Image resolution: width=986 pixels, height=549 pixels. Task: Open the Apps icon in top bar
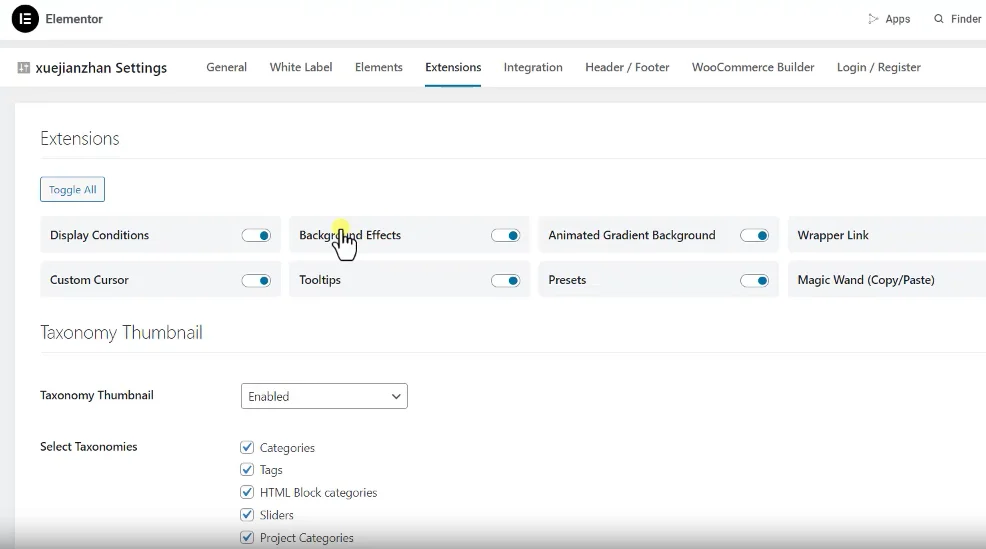click(x=873, y=19)
